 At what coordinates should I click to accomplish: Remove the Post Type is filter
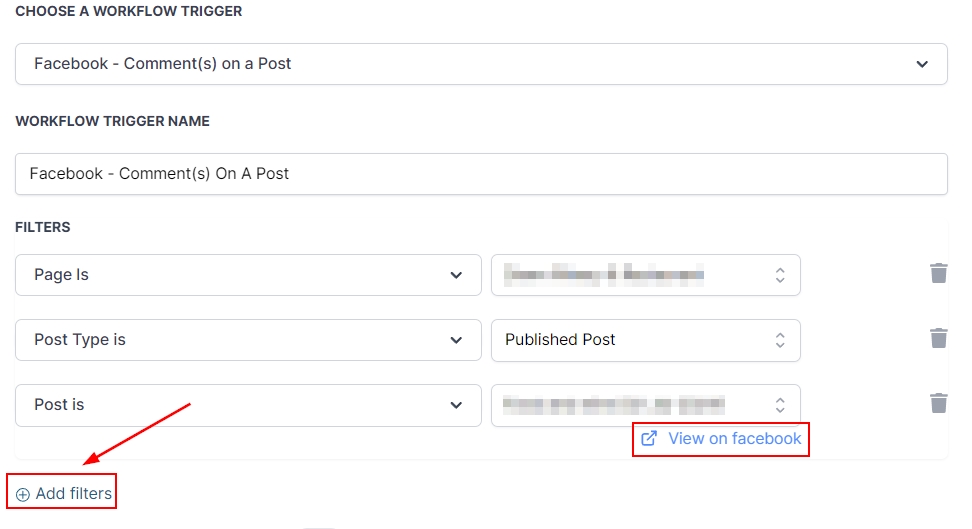pos(938,339)
